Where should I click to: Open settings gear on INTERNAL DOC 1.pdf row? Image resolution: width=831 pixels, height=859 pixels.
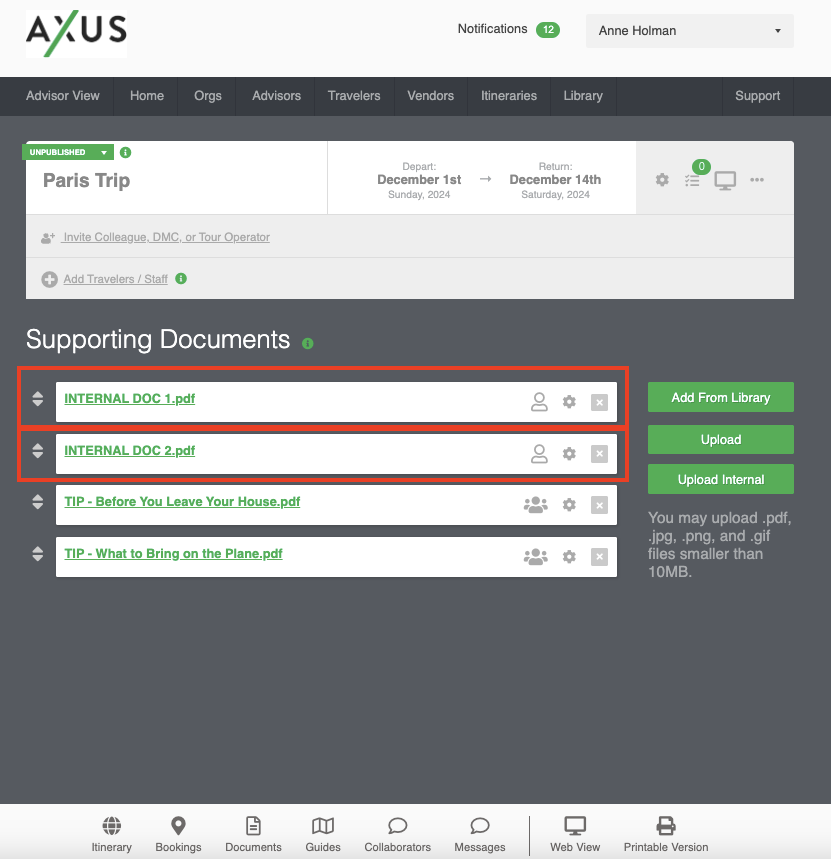[569, 401]
